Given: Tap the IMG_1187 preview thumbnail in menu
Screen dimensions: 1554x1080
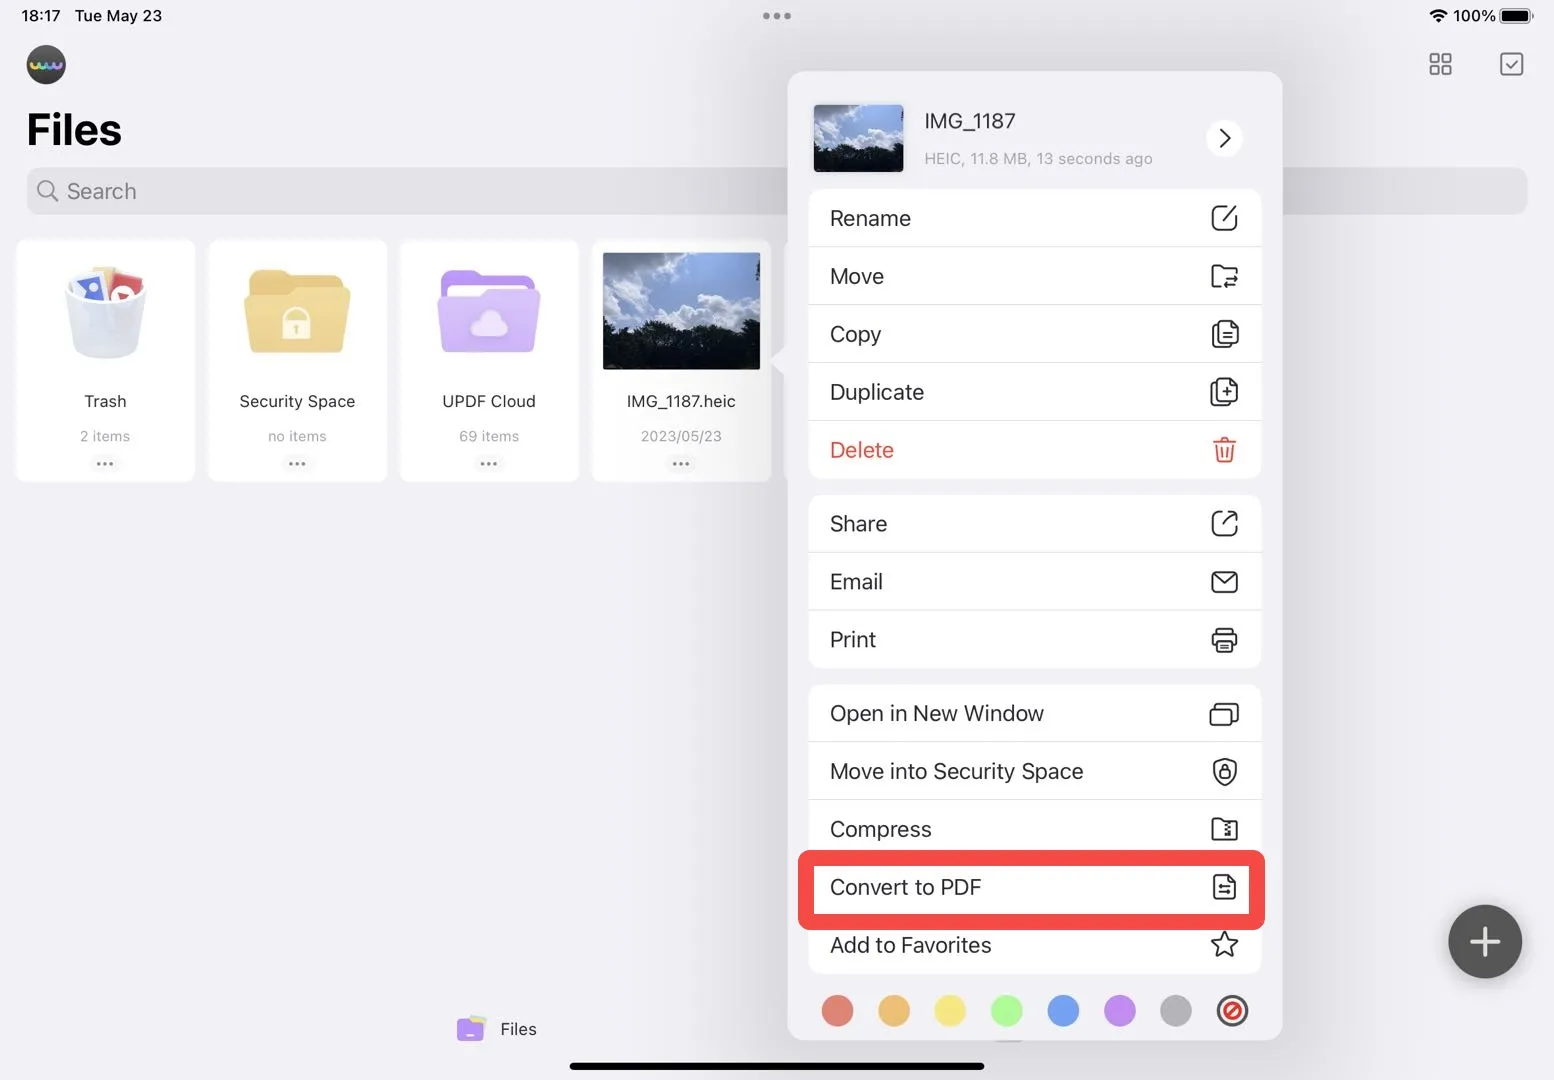Looking at the screenshot, I should point(858,138).
